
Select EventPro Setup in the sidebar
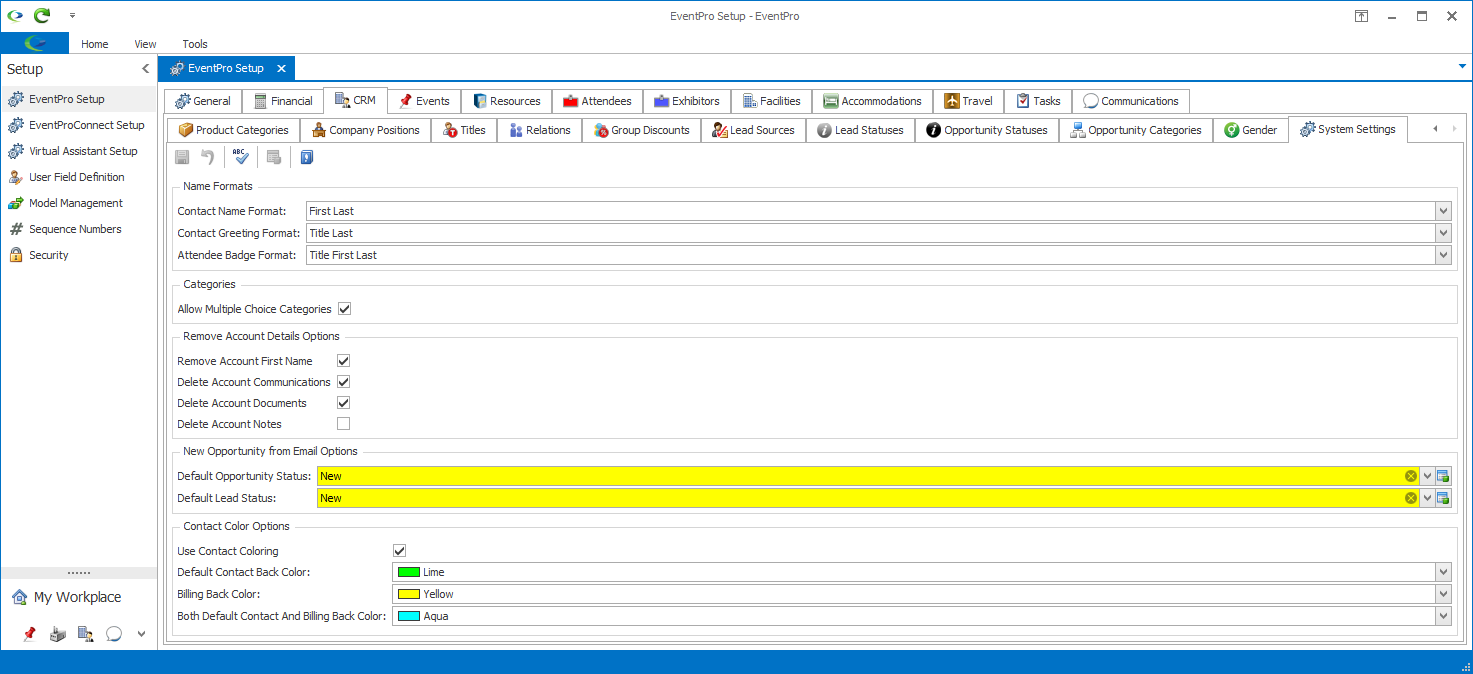click(x=78, y=99)
